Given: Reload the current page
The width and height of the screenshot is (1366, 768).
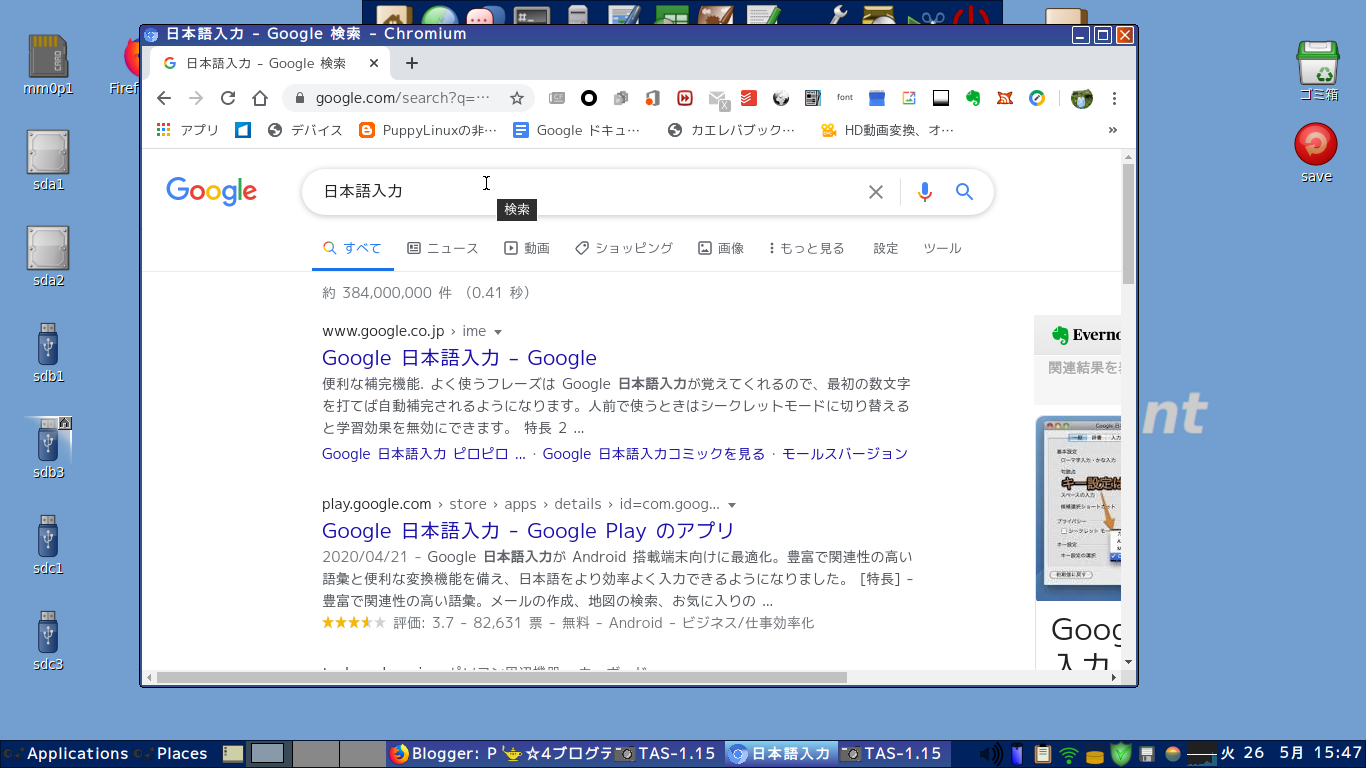Looking at the screenshot, I should [228, 98].
